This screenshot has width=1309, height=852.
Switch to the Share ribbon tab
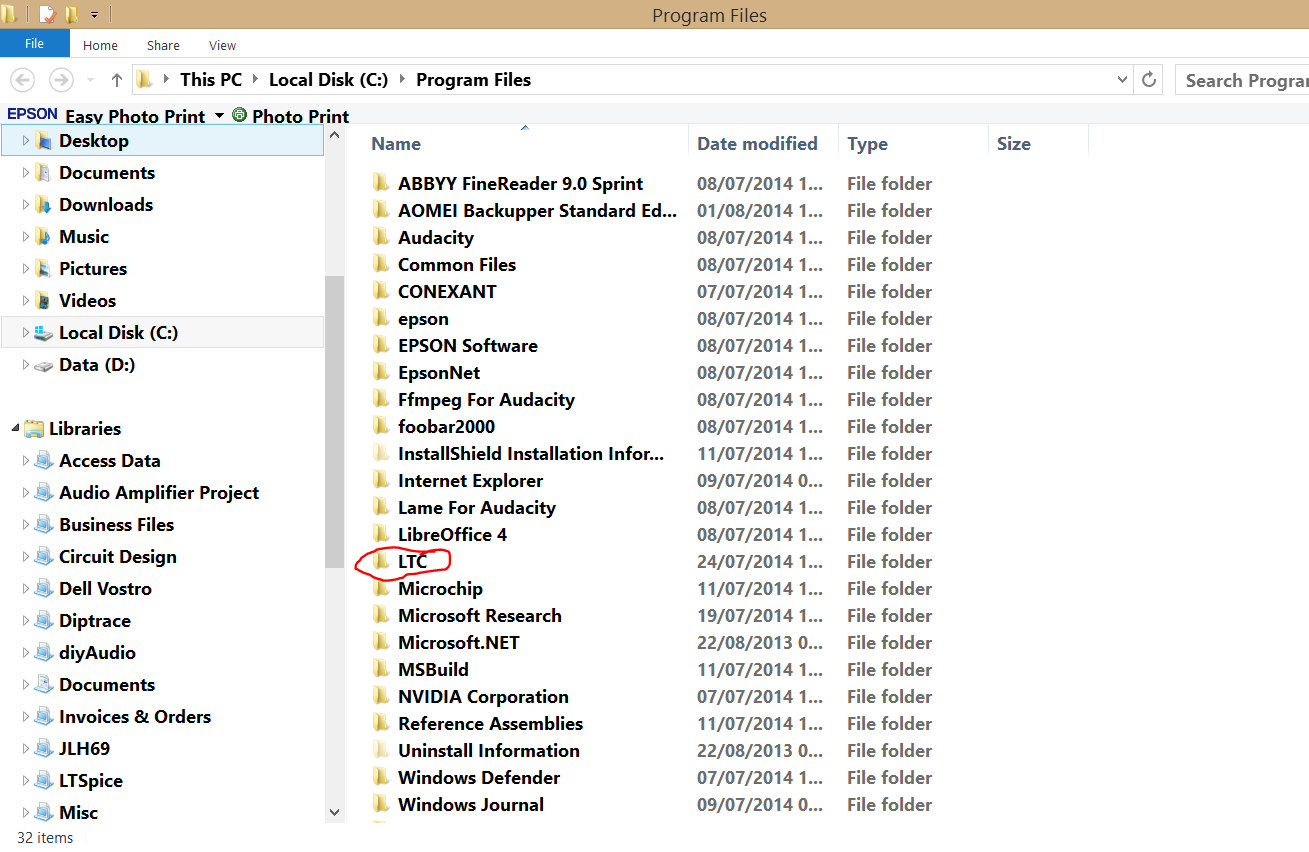pos(163,45)
